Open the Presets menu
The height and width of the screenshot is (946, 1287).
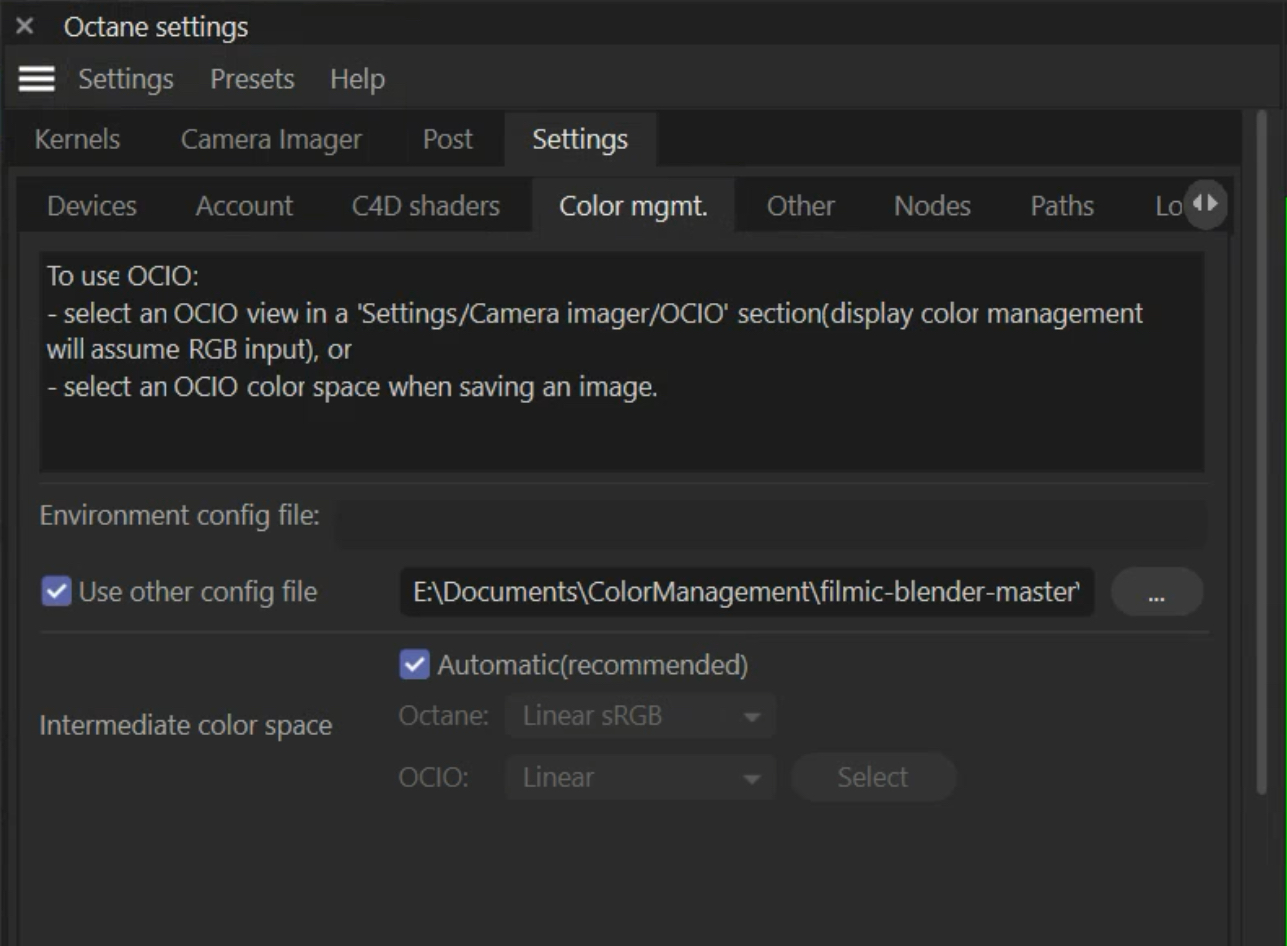point(252,79)
